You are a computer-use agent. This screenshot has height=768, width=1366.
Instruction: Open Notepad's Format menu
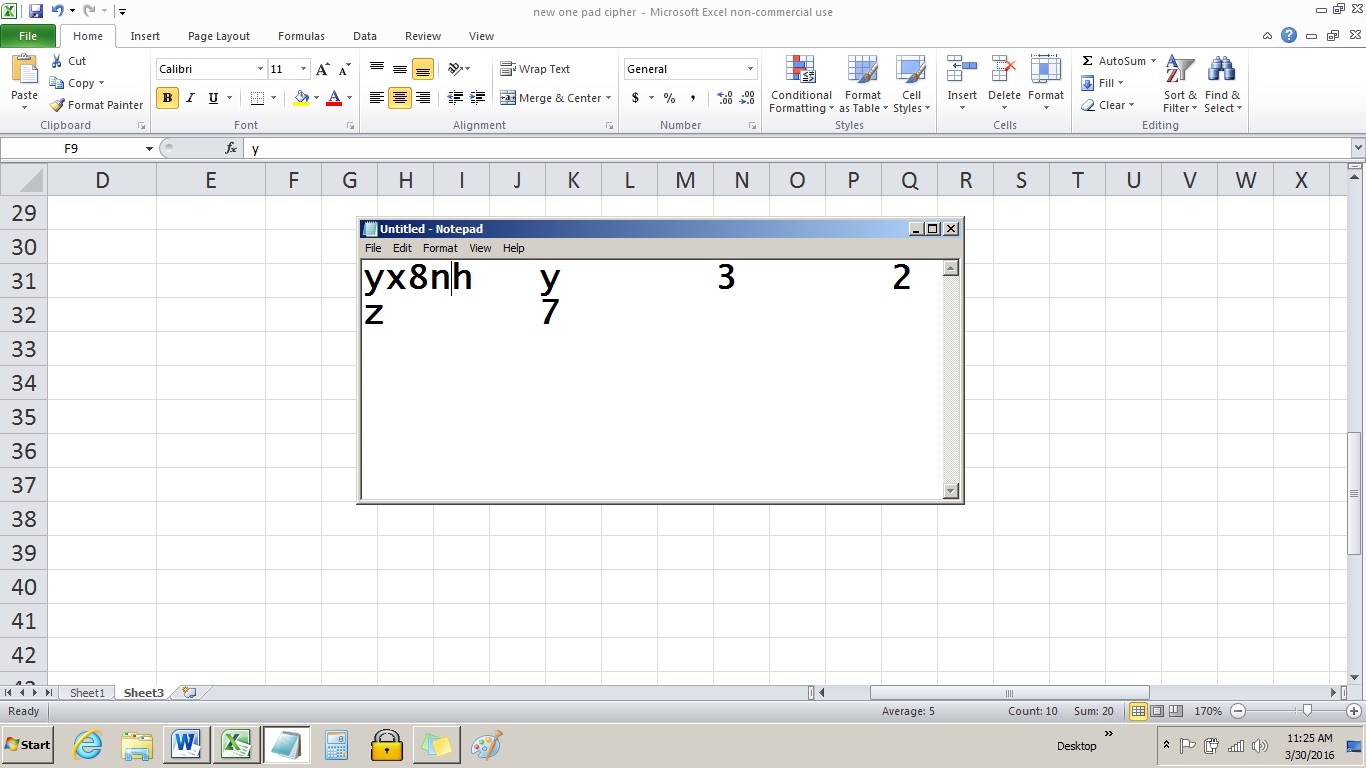[440, 248]
